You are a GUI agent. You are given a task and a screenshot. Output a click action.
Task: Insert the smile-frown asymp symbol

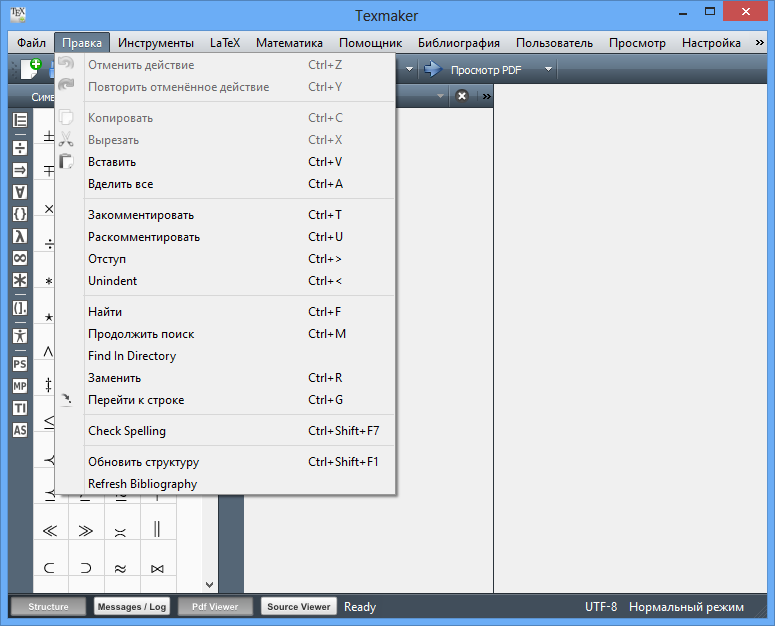click(120, 532)
